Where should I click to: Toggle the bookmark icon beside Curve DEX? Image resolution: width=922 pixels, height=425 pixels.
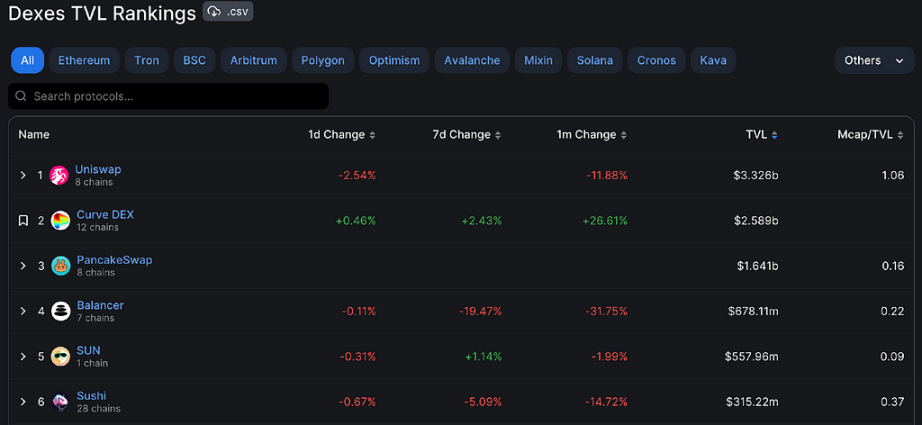click(23, 220)
